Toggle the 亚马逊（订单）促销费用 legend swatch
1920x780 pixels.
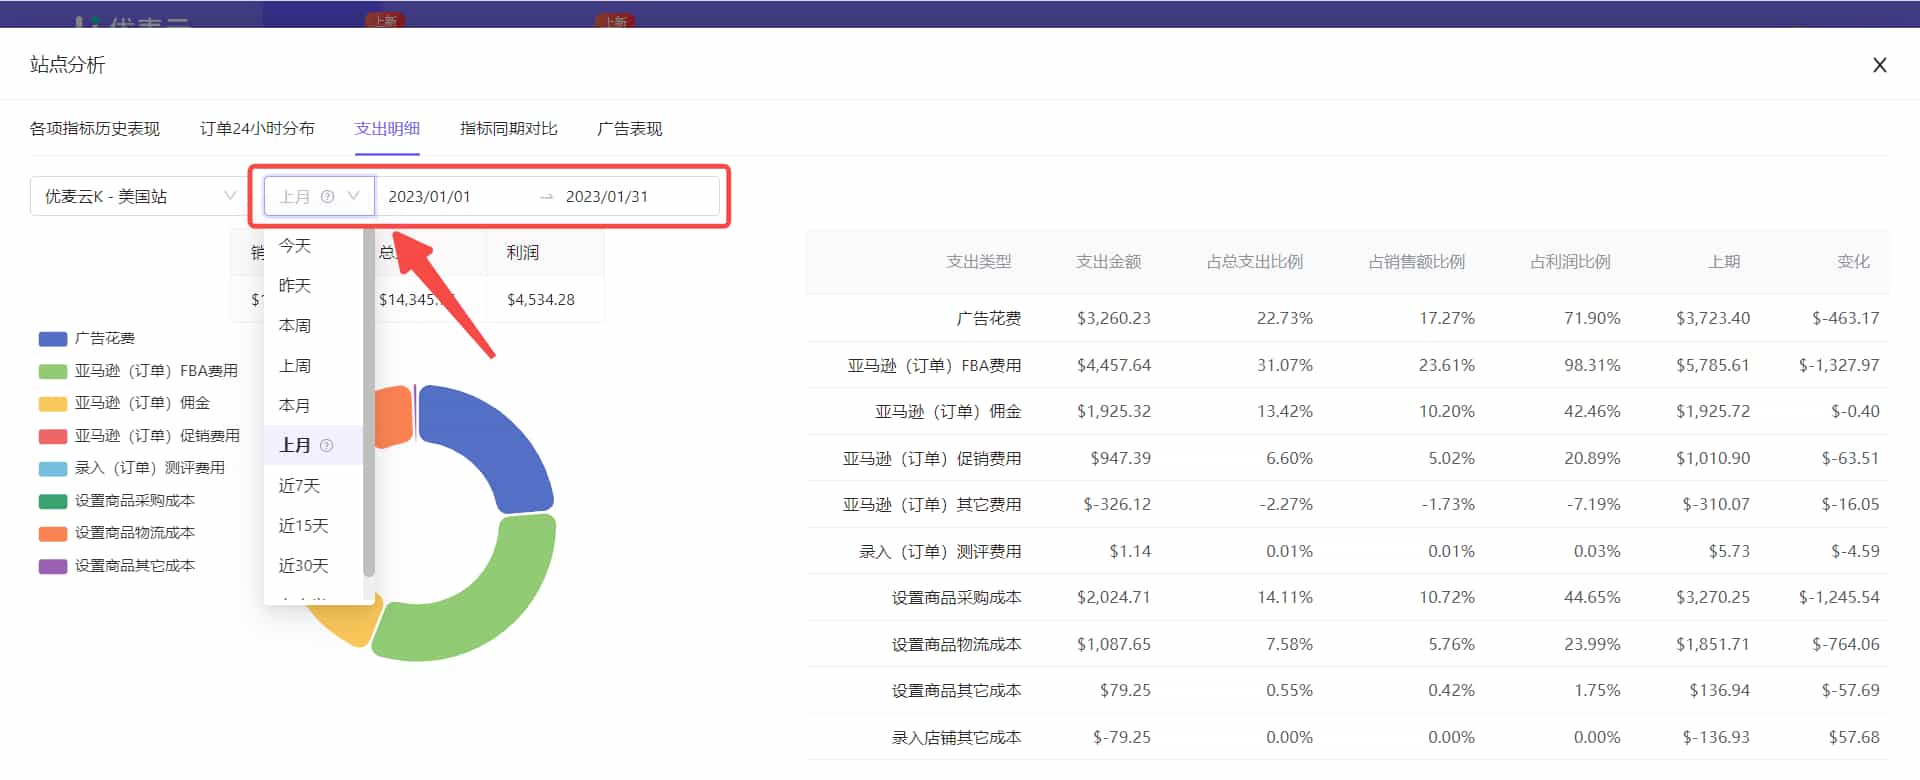(53, 437)
